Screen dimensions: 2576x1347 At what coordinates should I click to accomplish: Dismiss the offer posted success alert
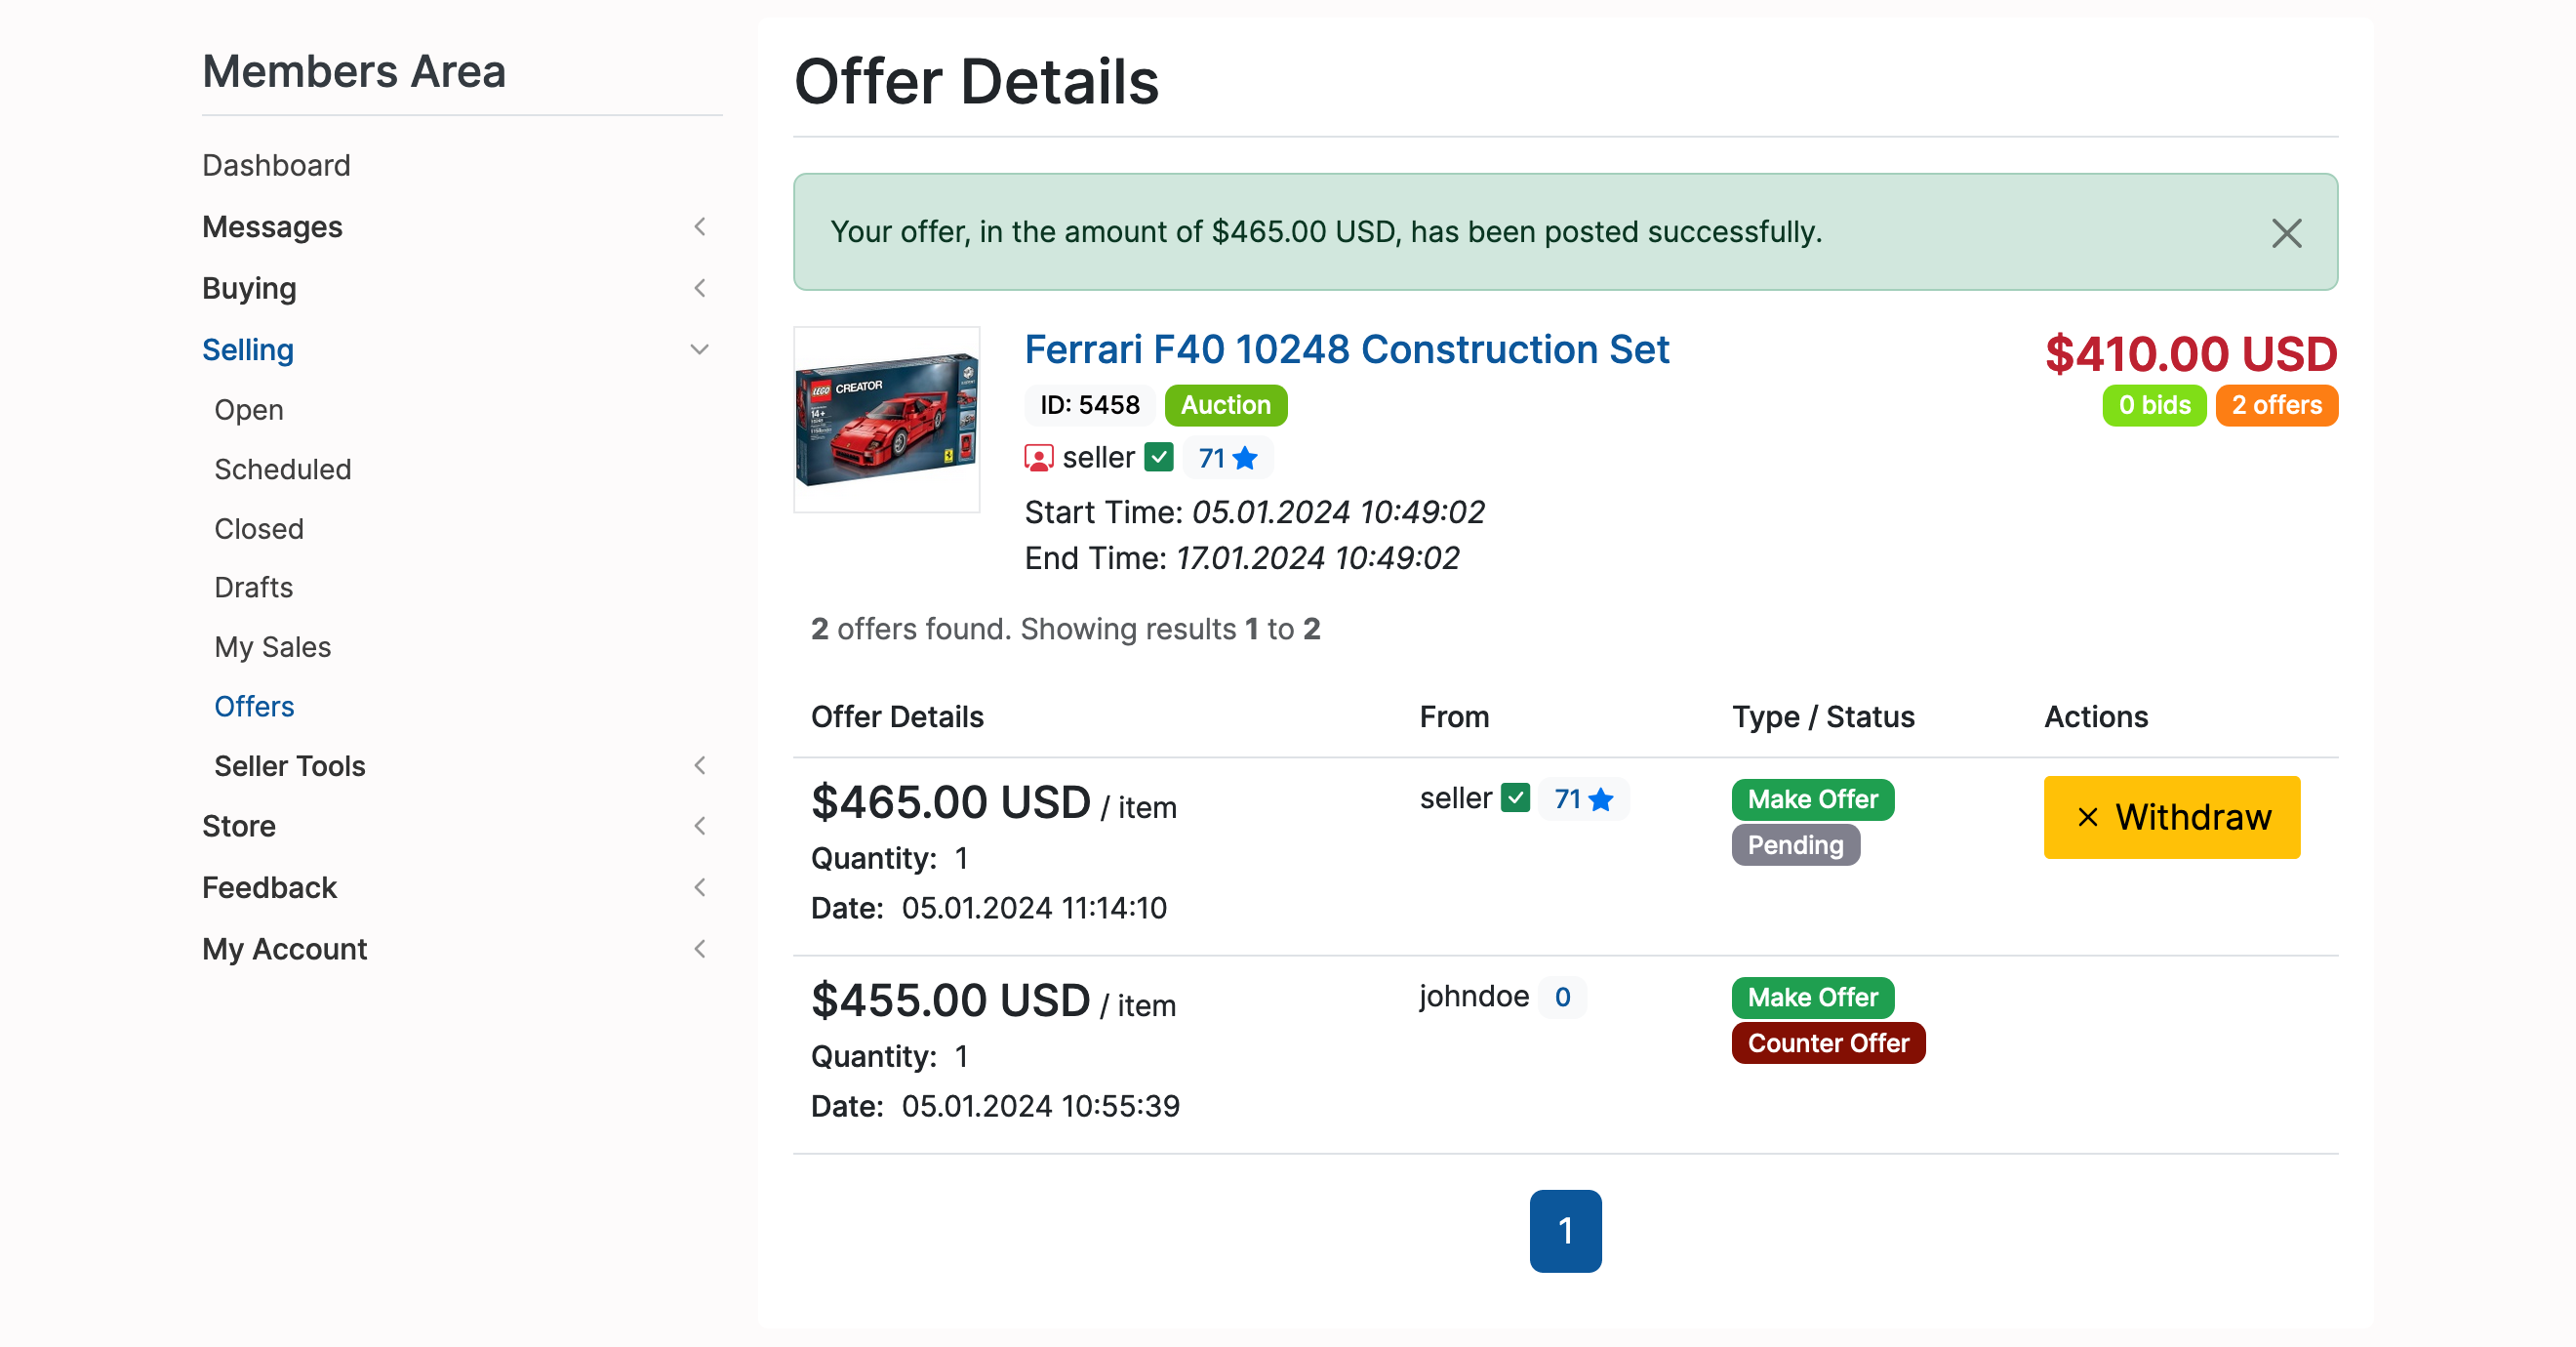2285,233
